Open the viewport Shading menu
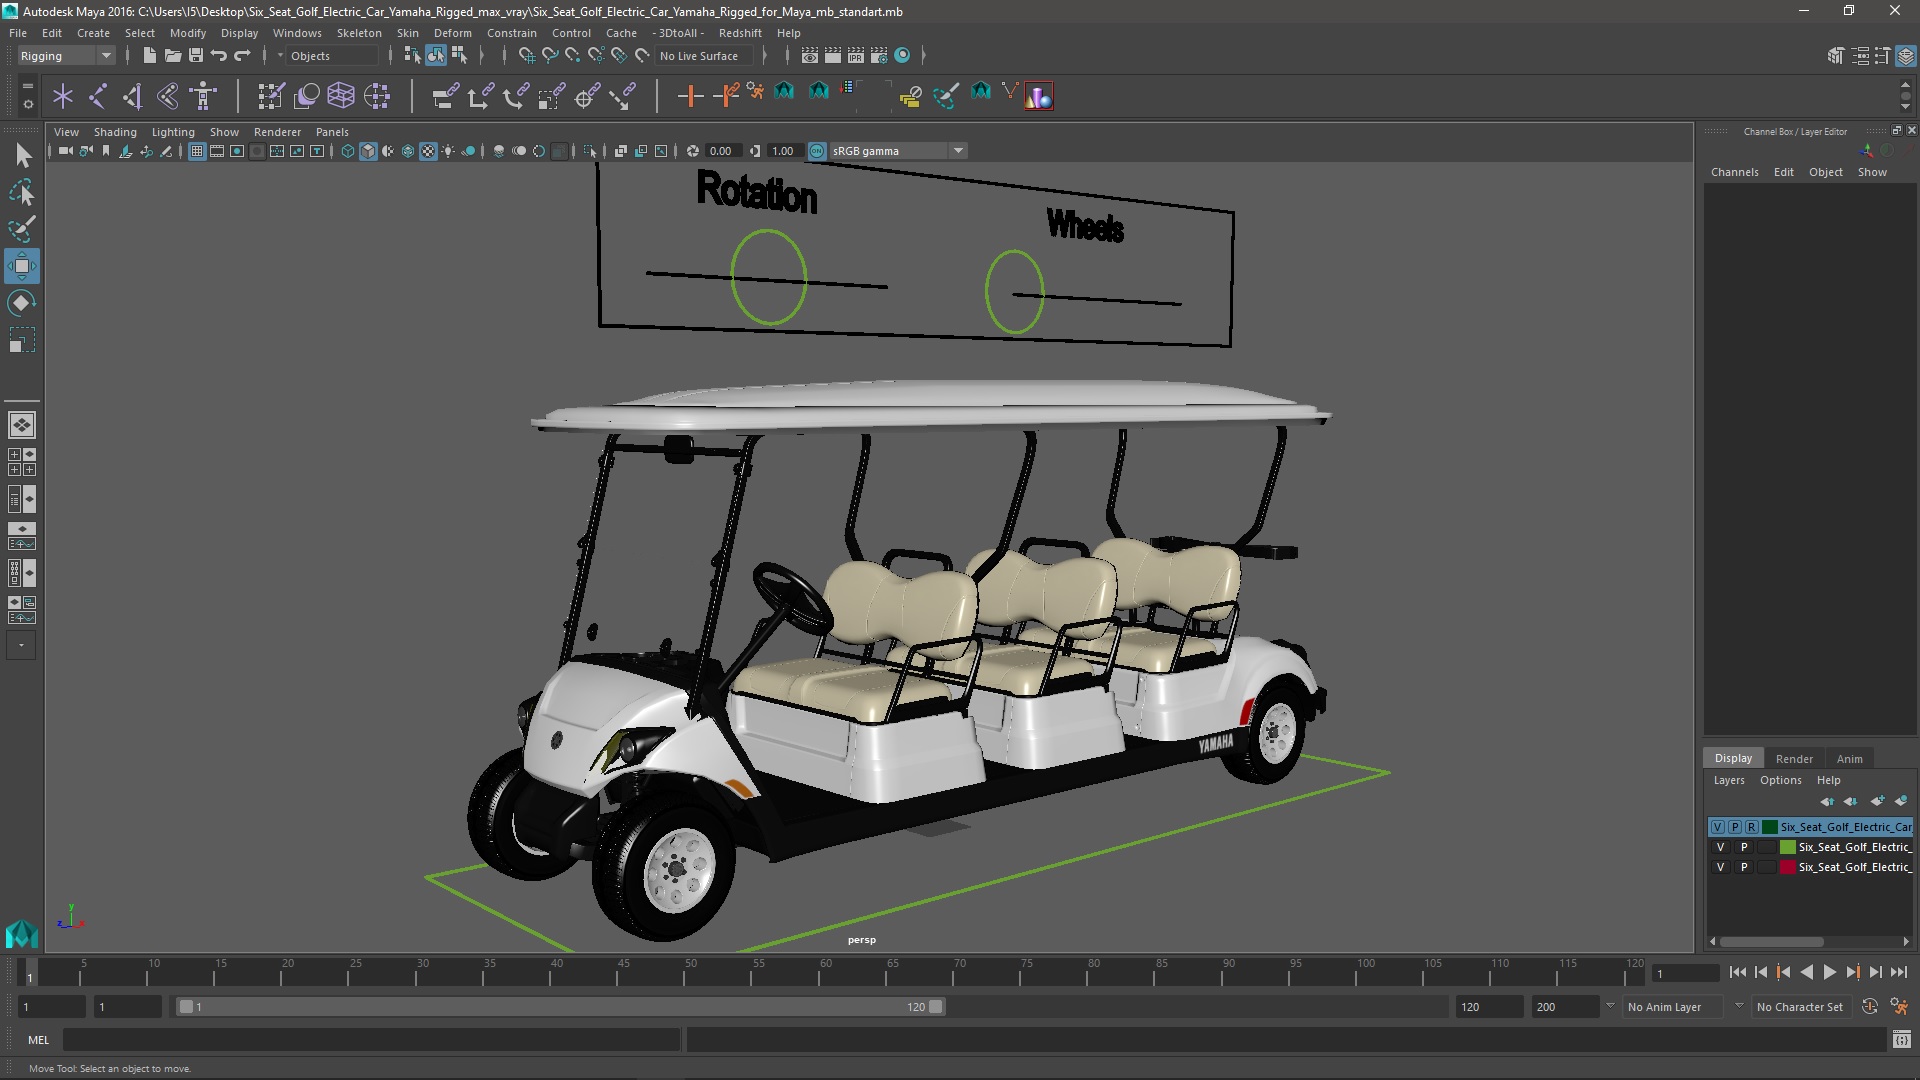 tap(115, 132)
